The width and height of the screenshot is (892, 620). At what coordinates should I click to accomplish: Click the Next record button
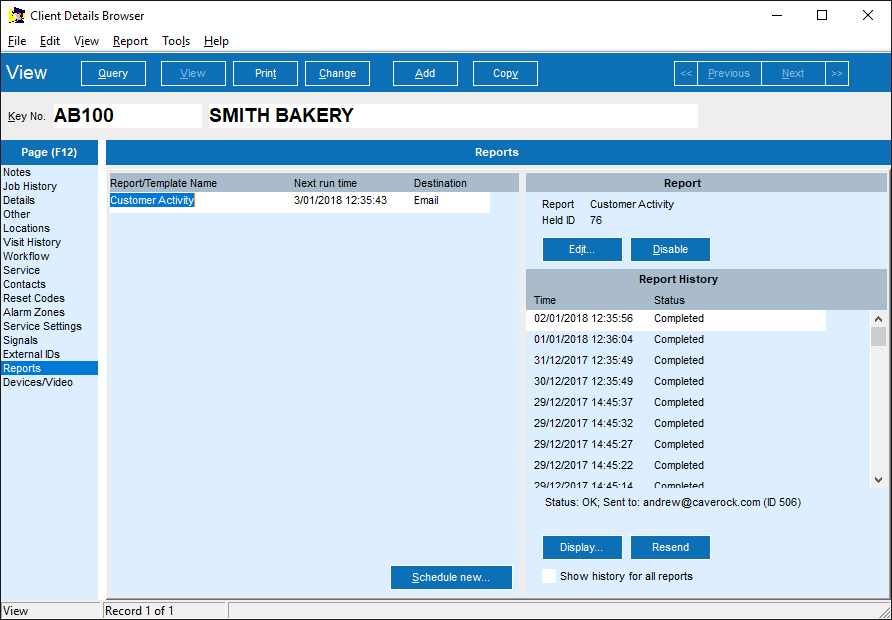pos(793,73)
